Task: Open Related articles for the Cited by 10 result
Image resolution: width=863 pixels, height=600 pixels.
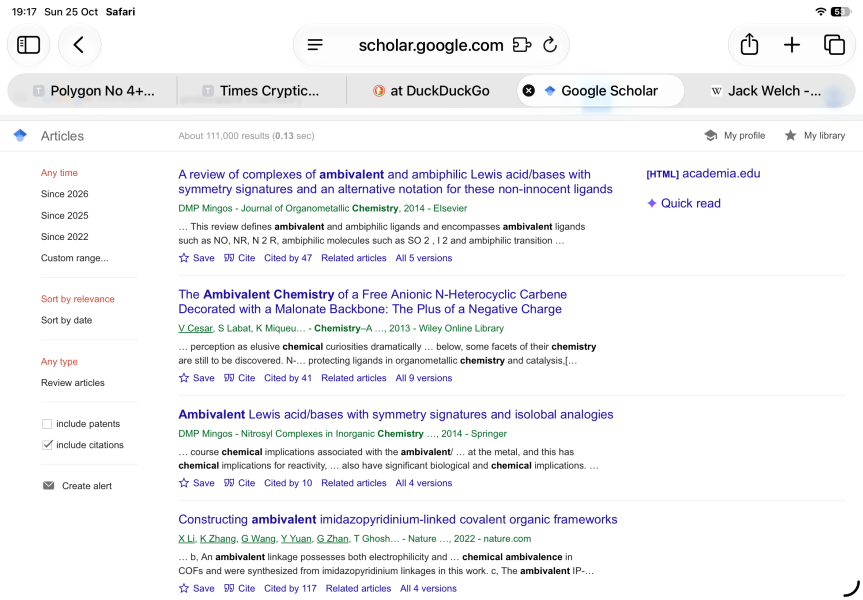Action: [x=354, y=483]
